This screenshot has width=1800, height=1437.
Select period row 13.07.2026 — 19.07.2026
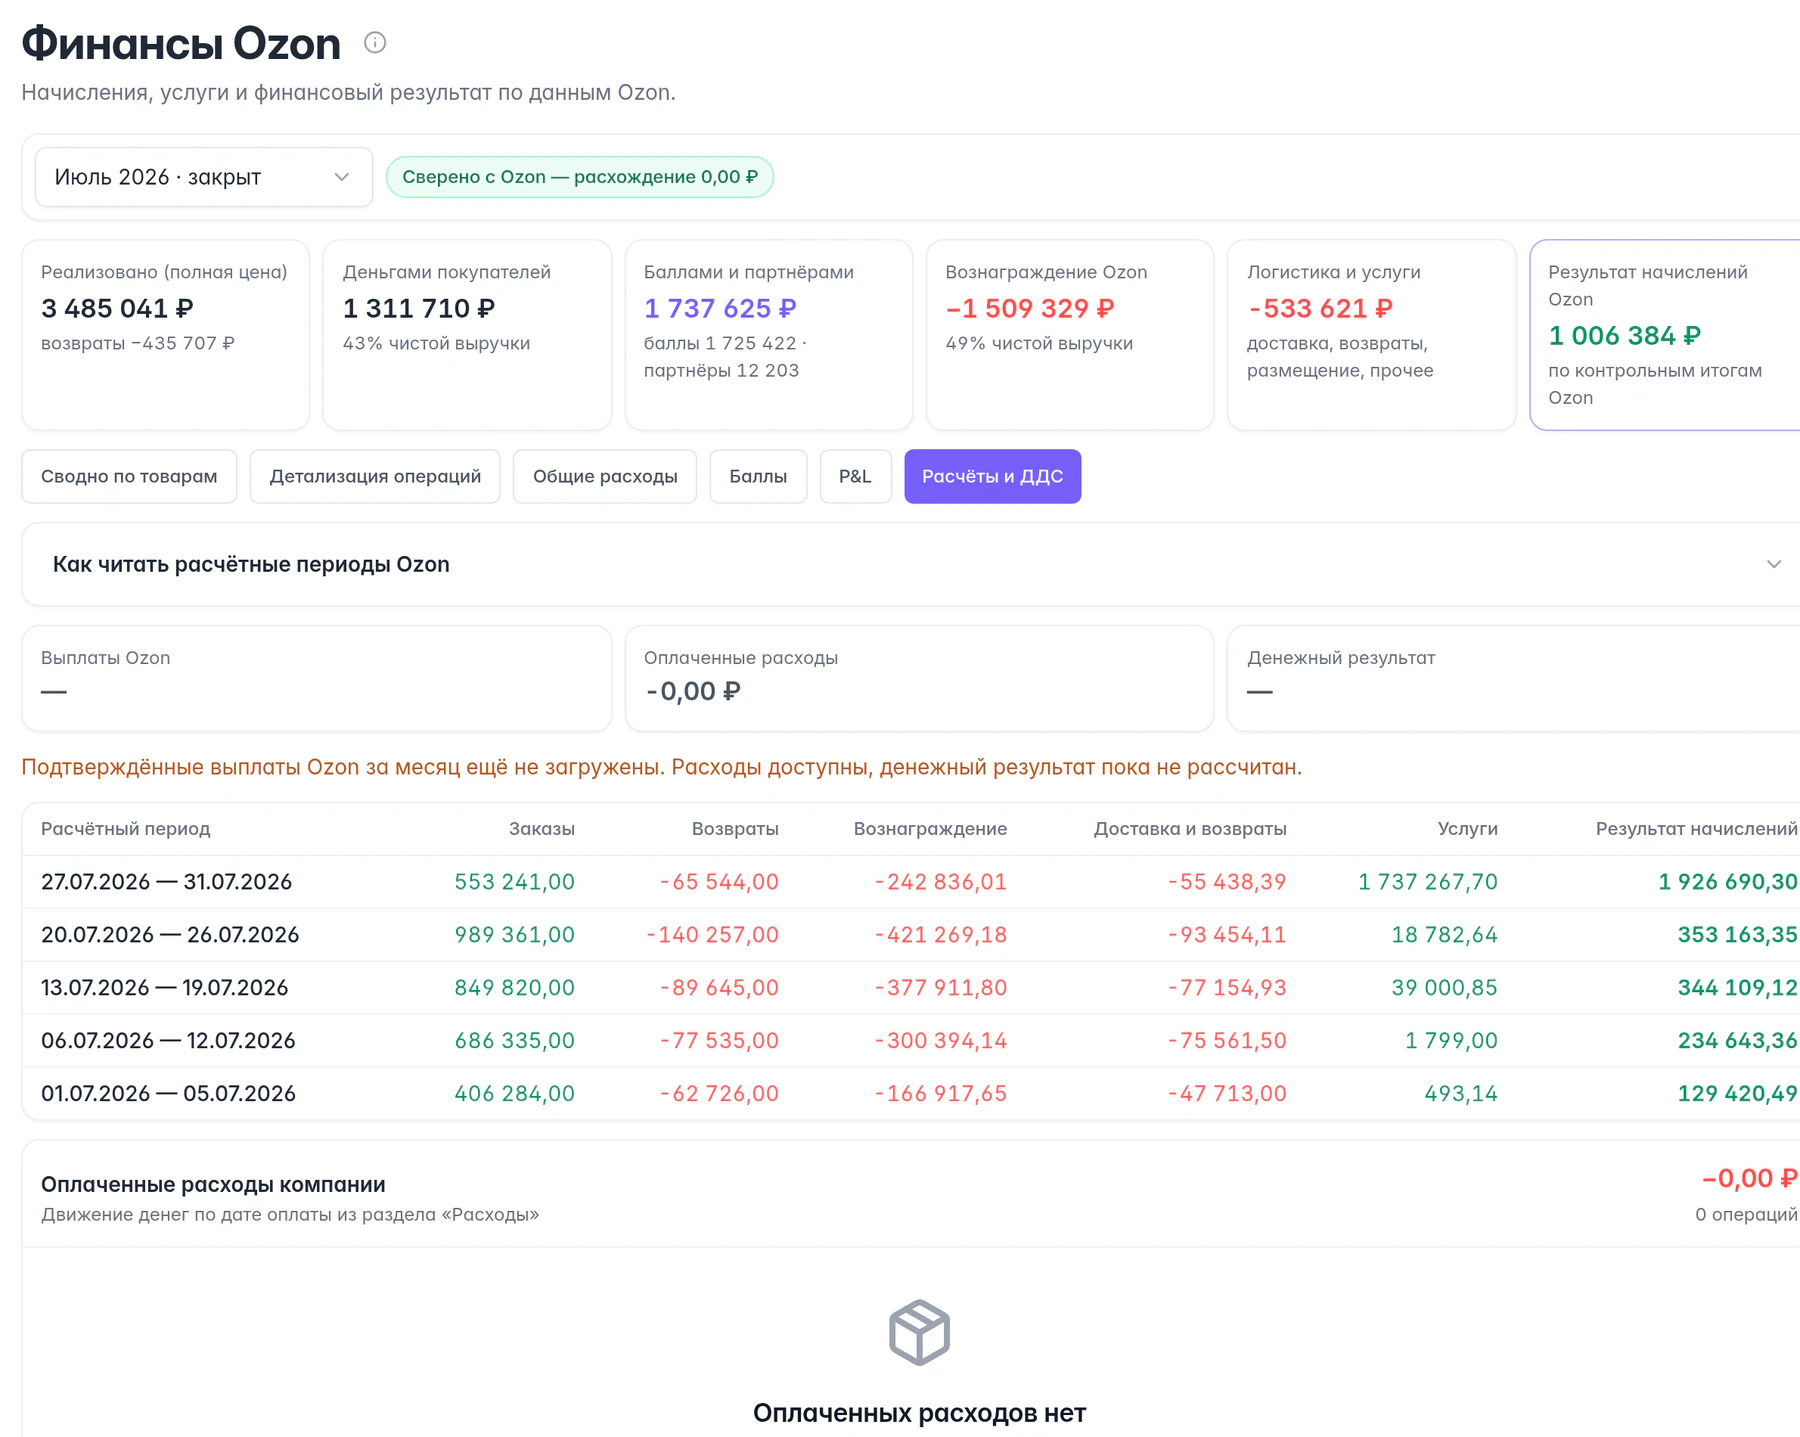coord(911,988)
